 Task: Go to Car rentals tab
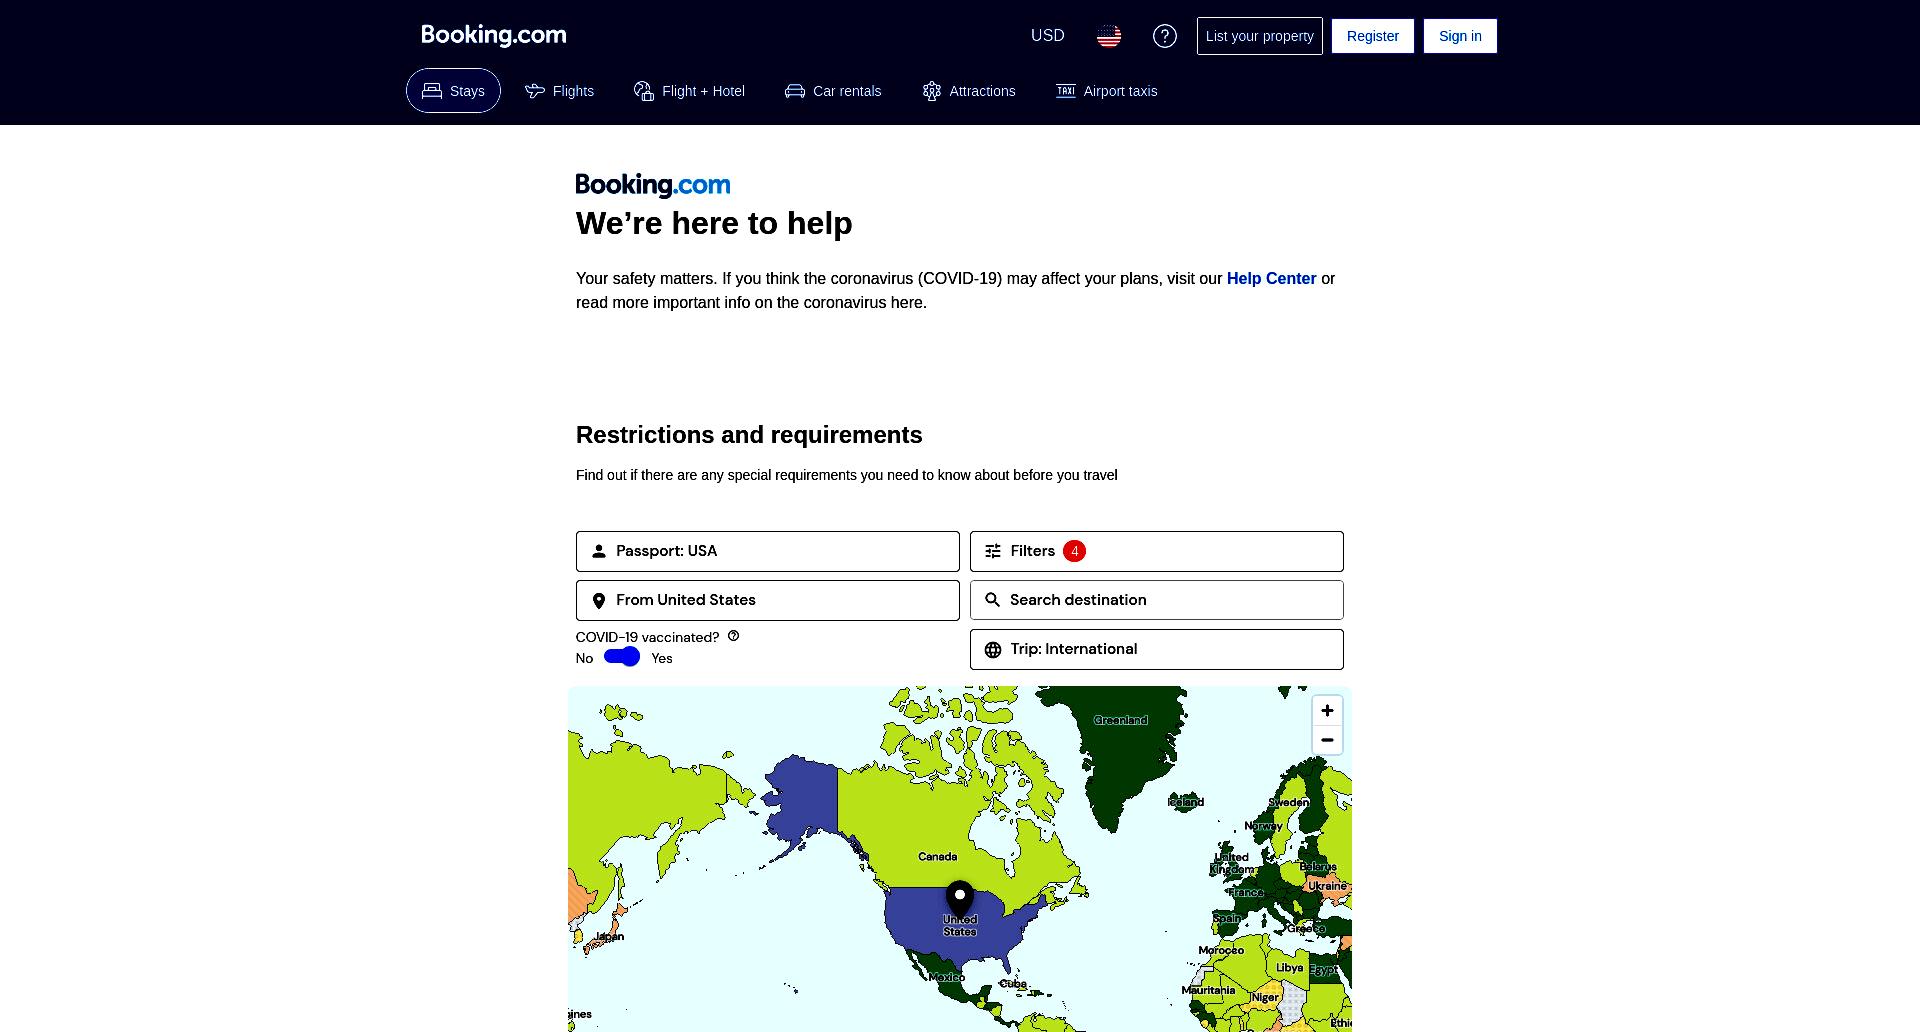point(833,91)
